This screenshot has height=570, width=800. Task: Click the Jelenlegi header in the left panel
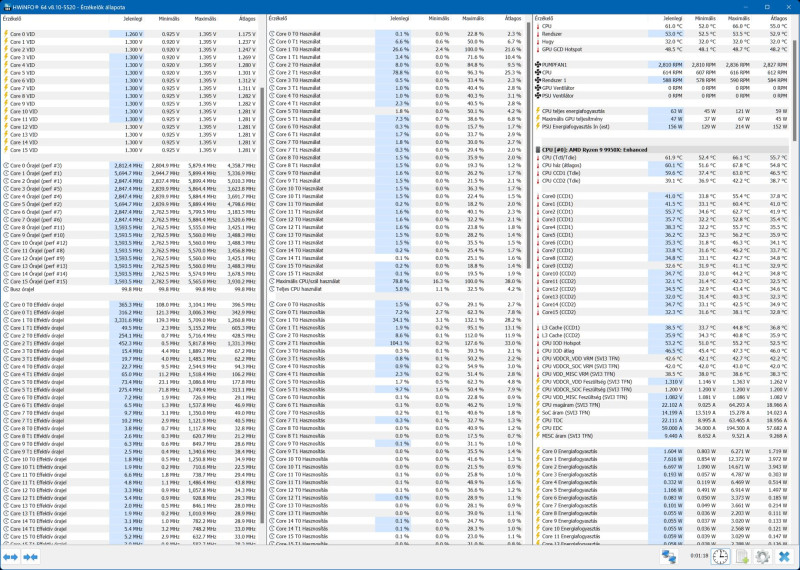pyautogui.click(x=133, y=18)
